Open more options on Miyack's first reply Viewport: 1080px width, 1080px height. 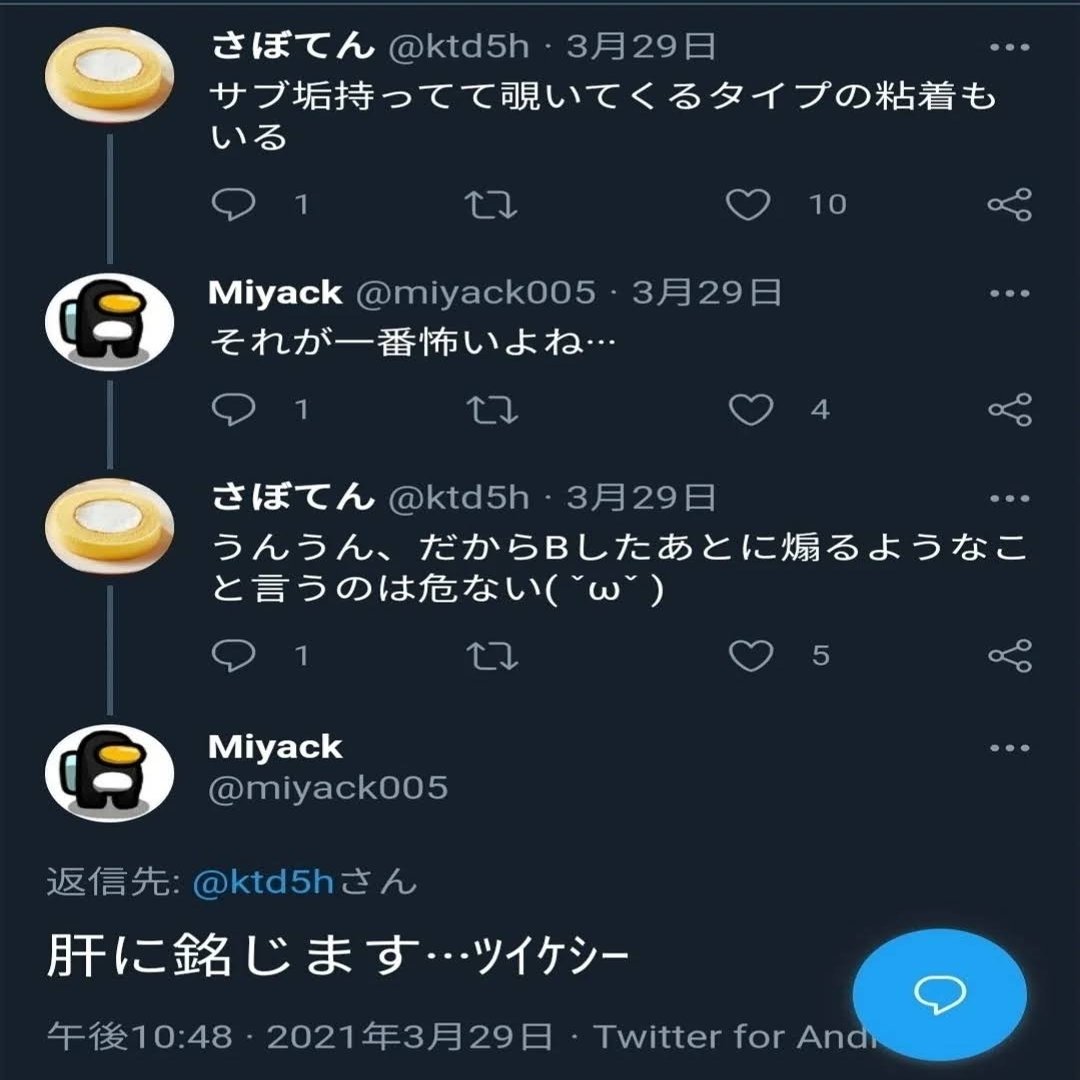pos(1008,294)
